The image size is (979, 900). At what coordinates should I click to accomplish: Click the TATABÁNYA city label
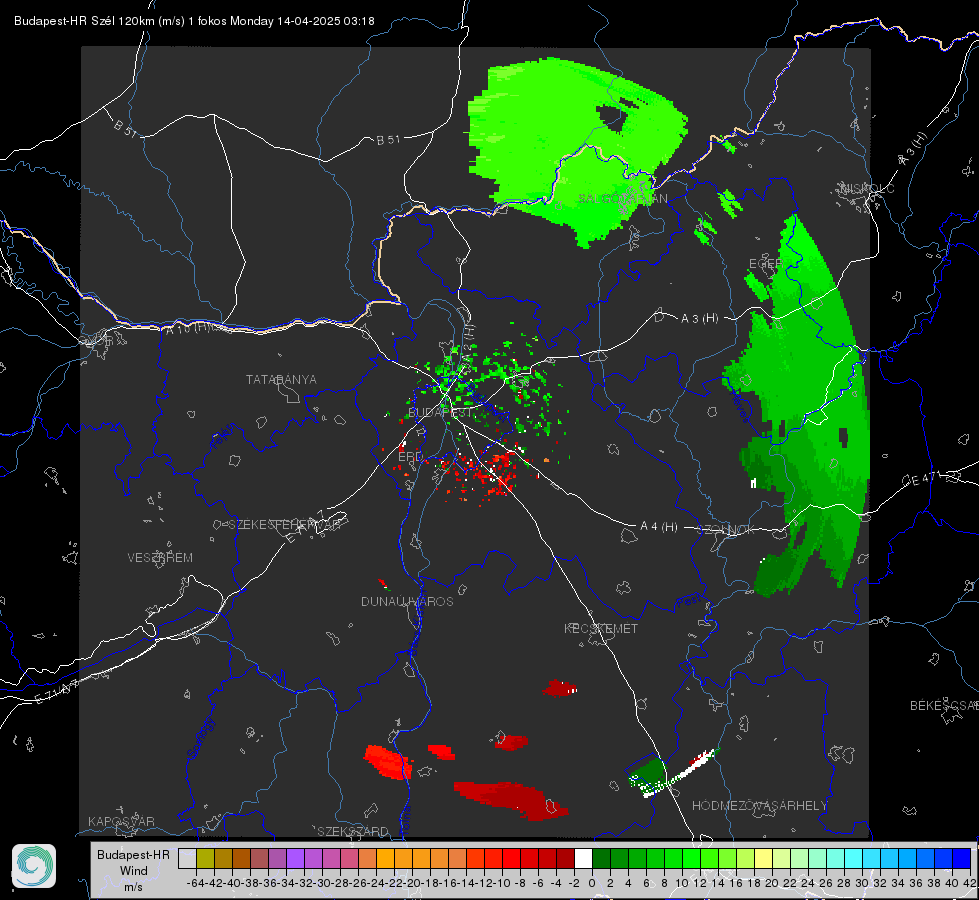coord(281,380)
